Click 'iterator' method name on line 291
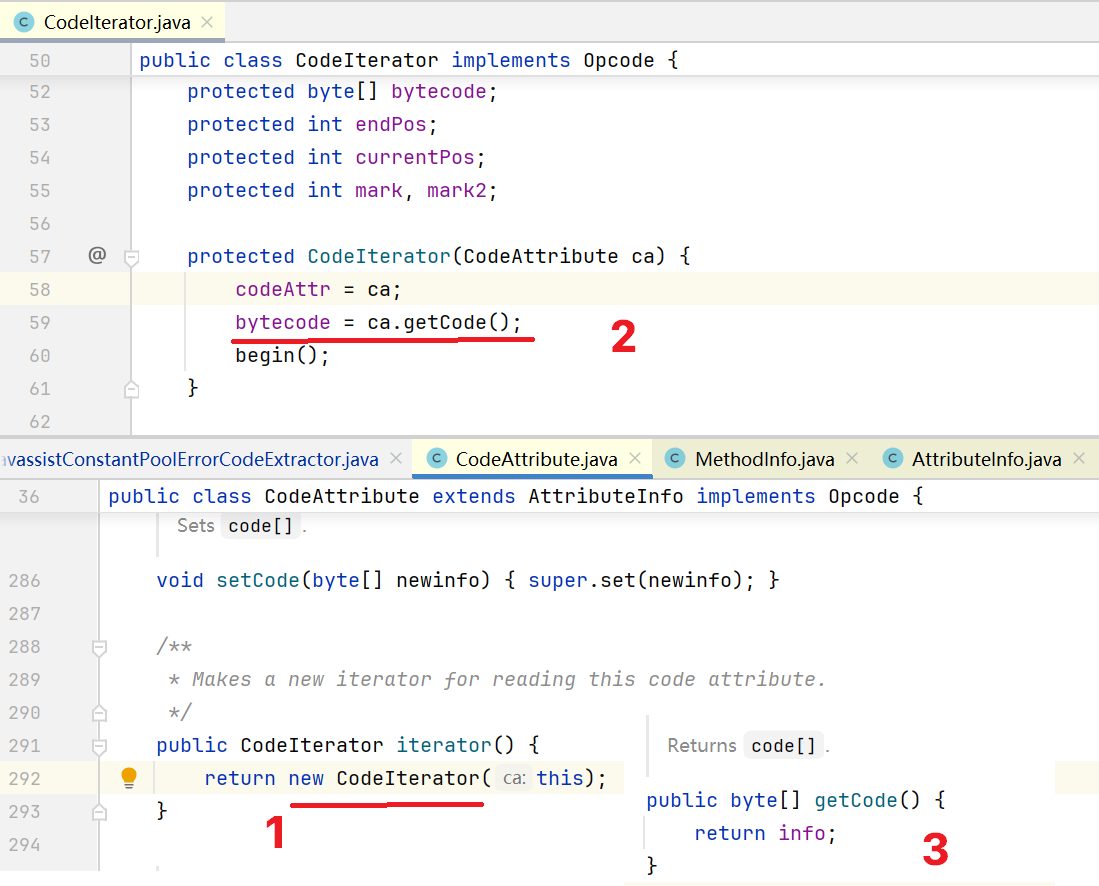 point(444,745)
